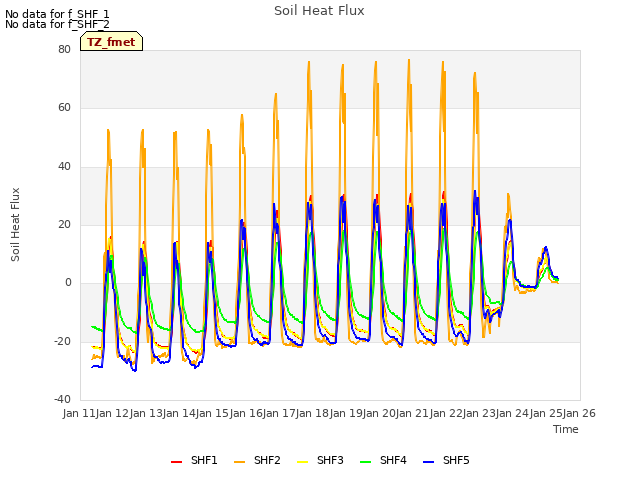The height and width of the screenshot is (480, 640).
Task: Click the Jan 26 x-axis label
Action: click(579, 413)
